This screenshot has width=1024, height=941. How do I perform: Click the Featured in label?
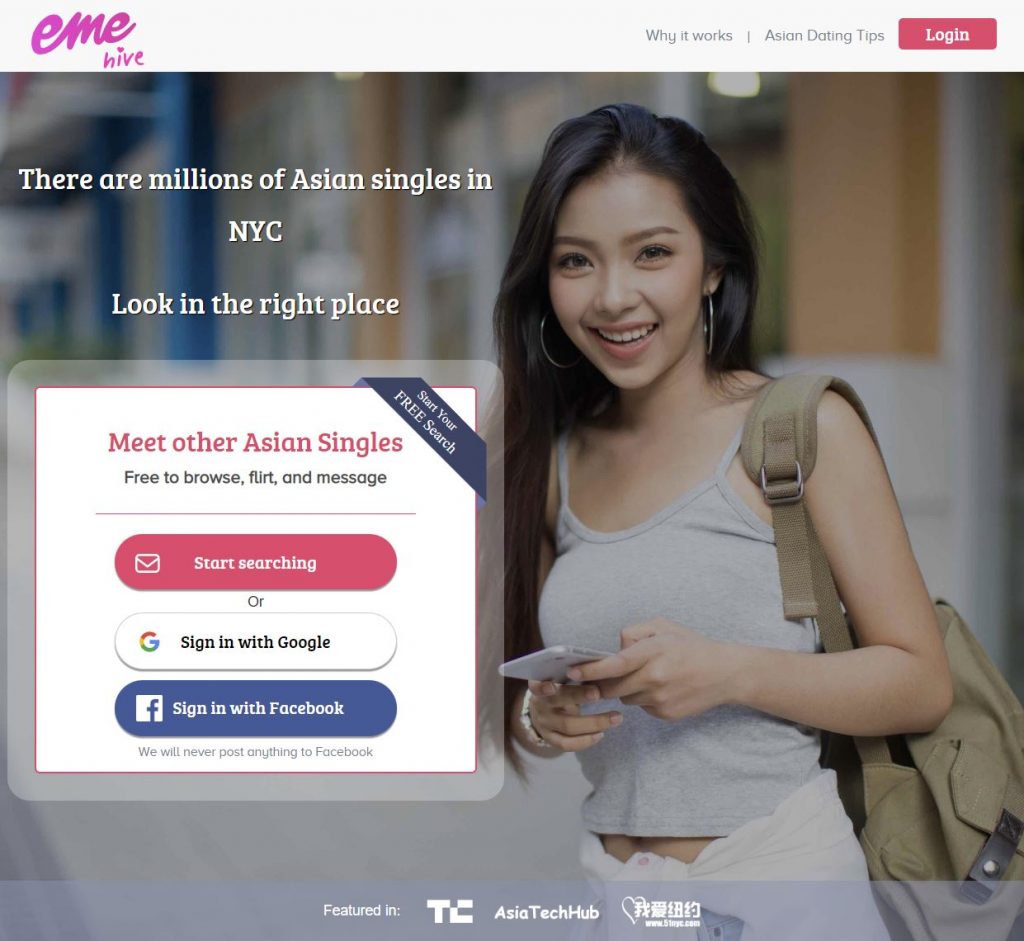[362, 910]
